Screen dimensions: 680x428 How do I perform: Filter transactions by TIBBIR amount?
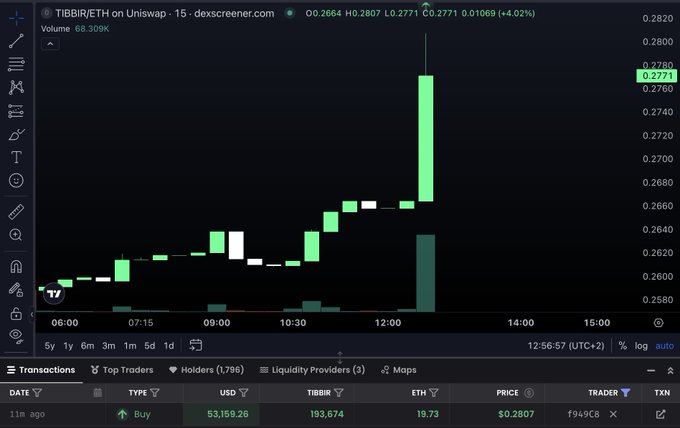click(x=339, y=393)
